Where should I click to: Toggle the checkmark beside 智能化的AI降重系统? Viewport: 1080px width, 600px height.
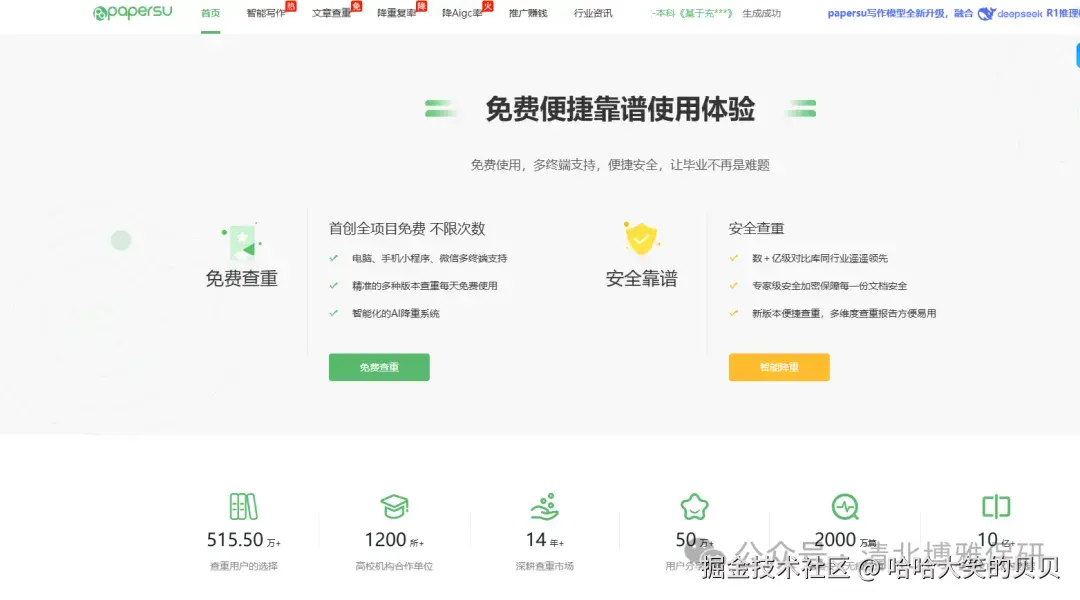[x=333, y=313]
